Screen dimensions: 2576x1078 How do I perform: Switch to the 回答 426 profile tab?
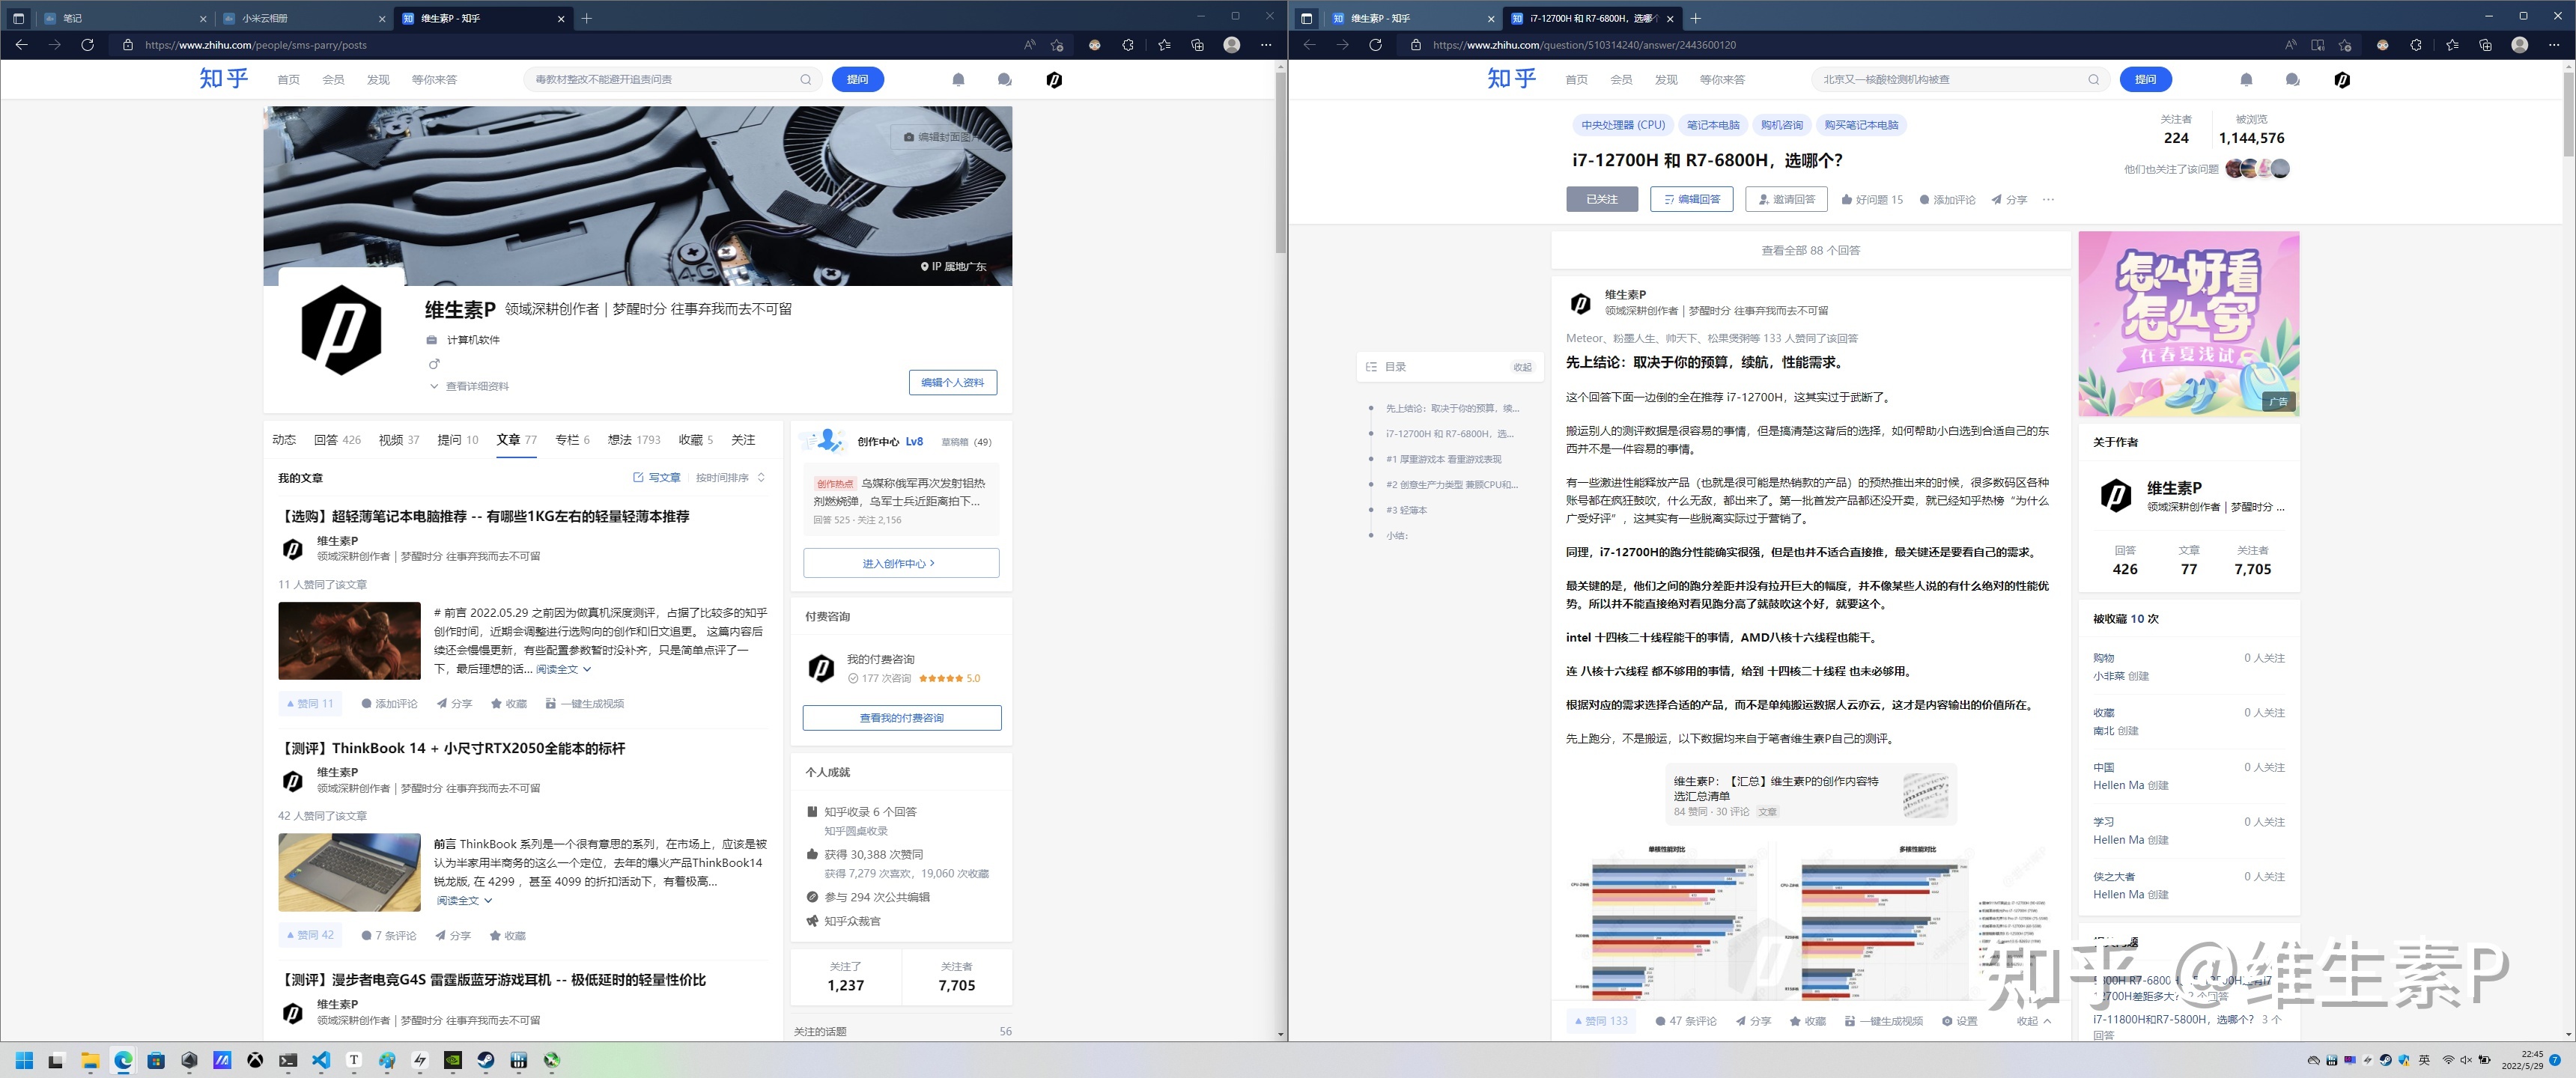pyautogui.click(x=337, y=440)
